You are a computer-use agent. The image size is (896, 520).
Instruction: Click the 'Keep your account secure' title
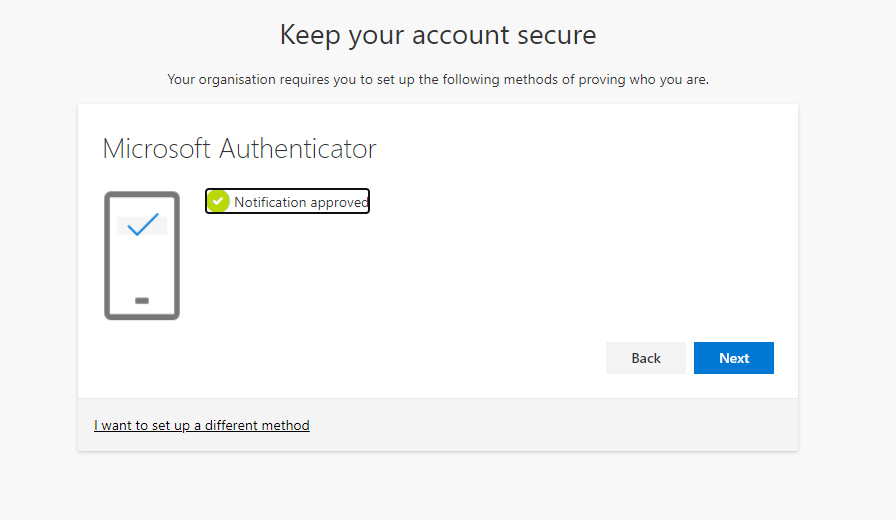pyautogui.click(x=438, y=35)
